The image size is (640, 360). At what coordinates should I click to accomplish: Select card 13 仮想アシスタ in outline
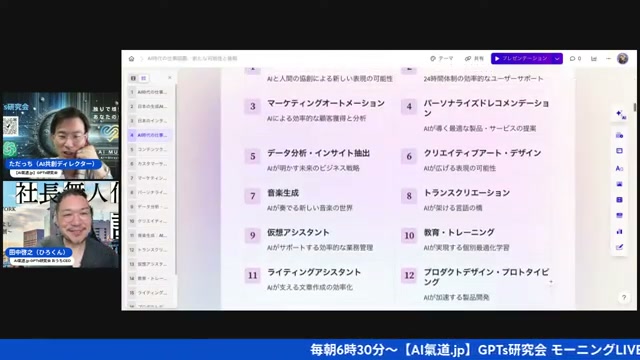(149, 264)
